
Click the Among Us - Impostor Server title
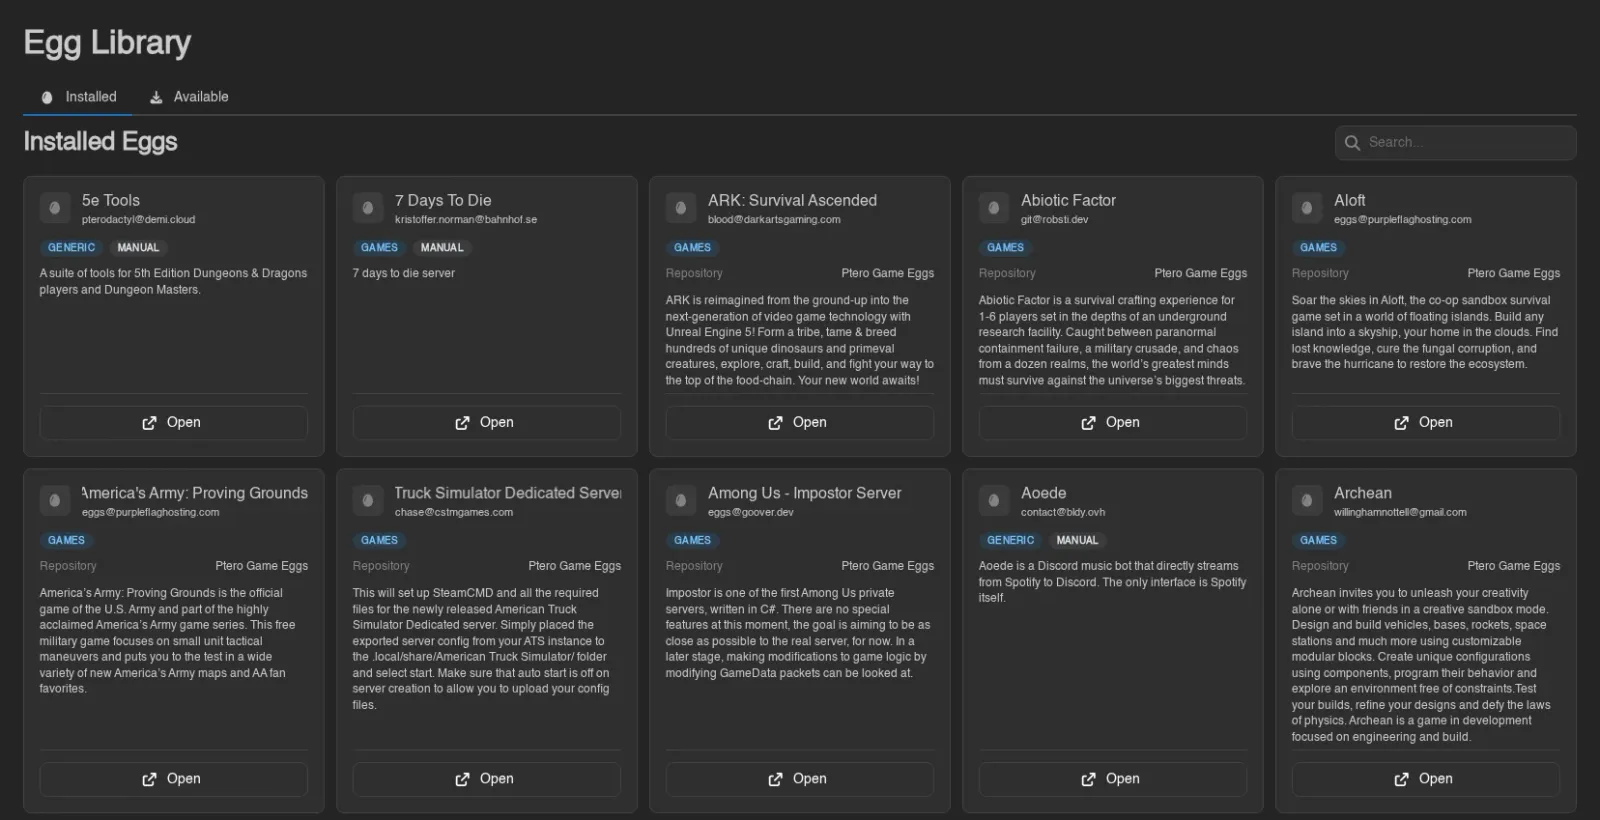point(804,493)
